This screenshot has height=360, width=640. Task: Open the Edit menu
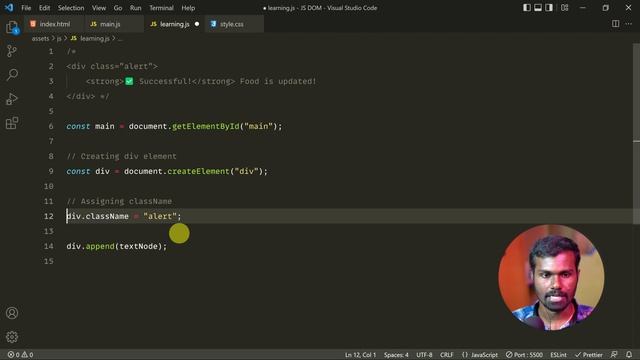point(44,8)
